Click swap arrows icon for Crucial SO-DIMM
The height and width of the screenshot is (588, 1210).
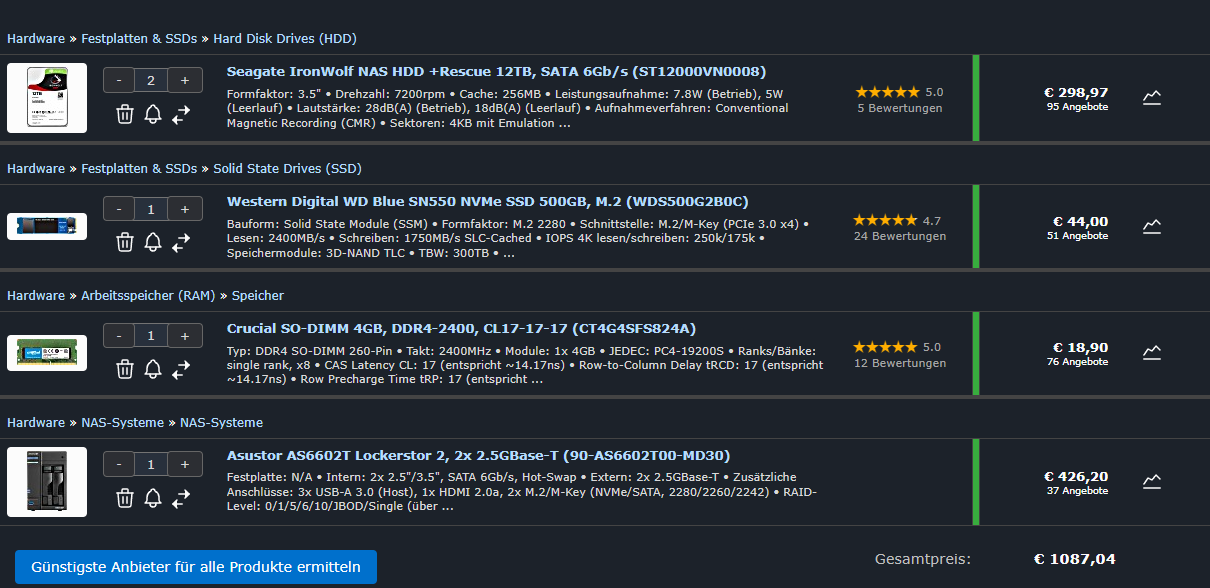click(181, 369)
